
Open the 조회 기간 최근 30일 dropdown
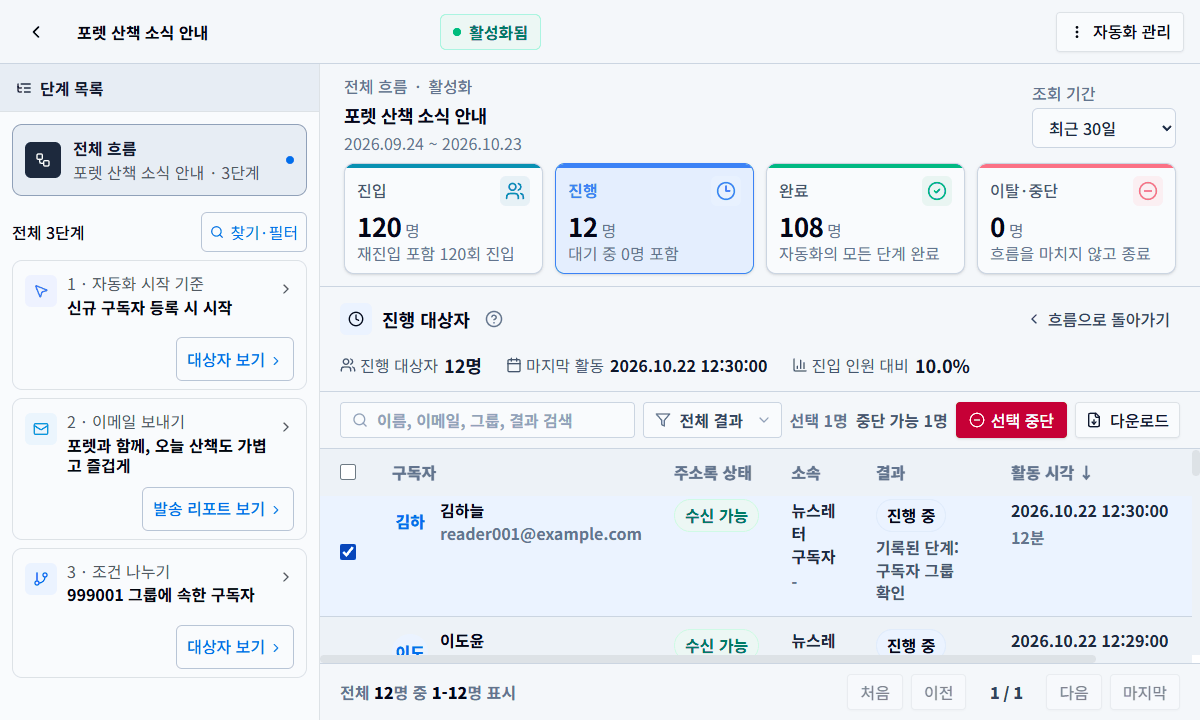pos(1104,128)
